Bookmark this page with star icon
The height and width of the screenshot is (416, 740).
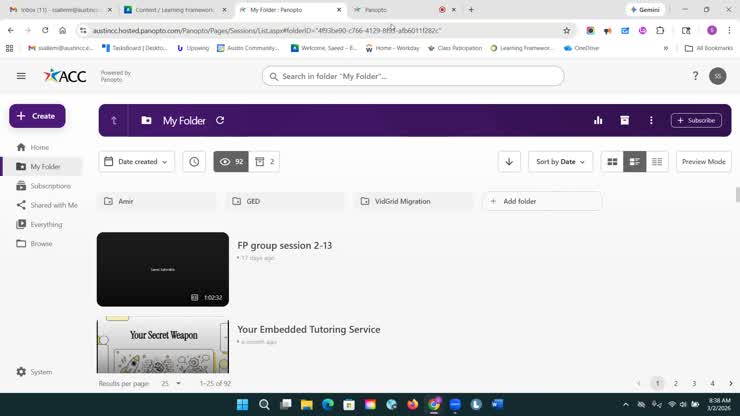click(x=567, y=31)
